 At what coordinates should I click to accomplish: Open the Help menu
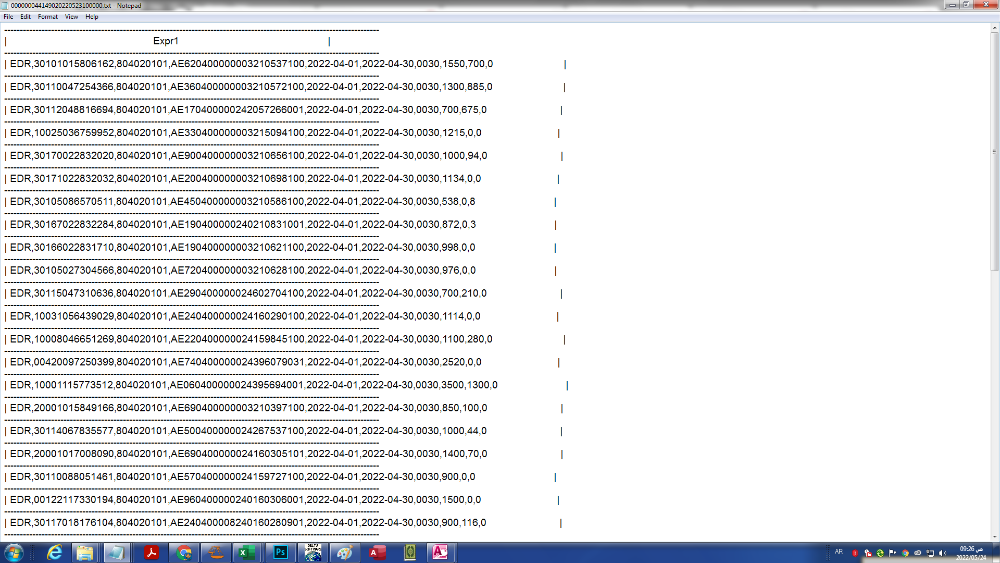coord(92,17)
